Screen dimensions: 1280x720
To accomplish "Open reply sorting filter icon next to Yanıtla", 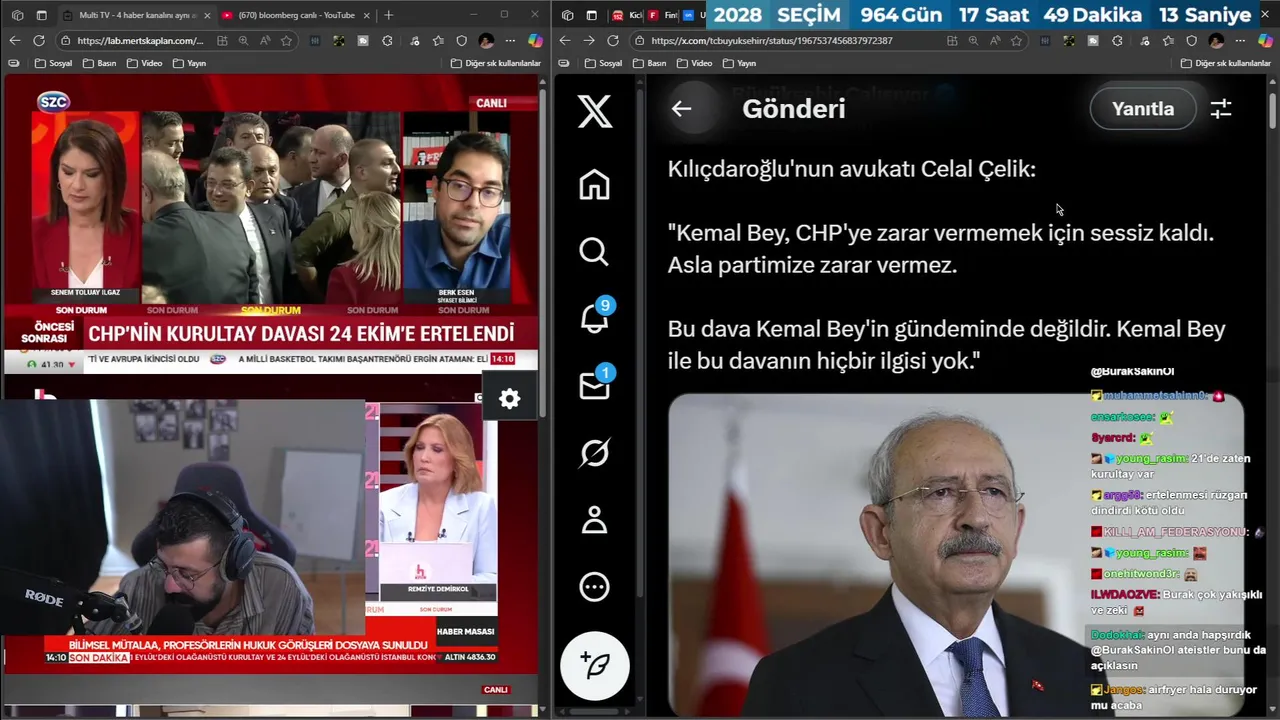I will point(1221,109).
